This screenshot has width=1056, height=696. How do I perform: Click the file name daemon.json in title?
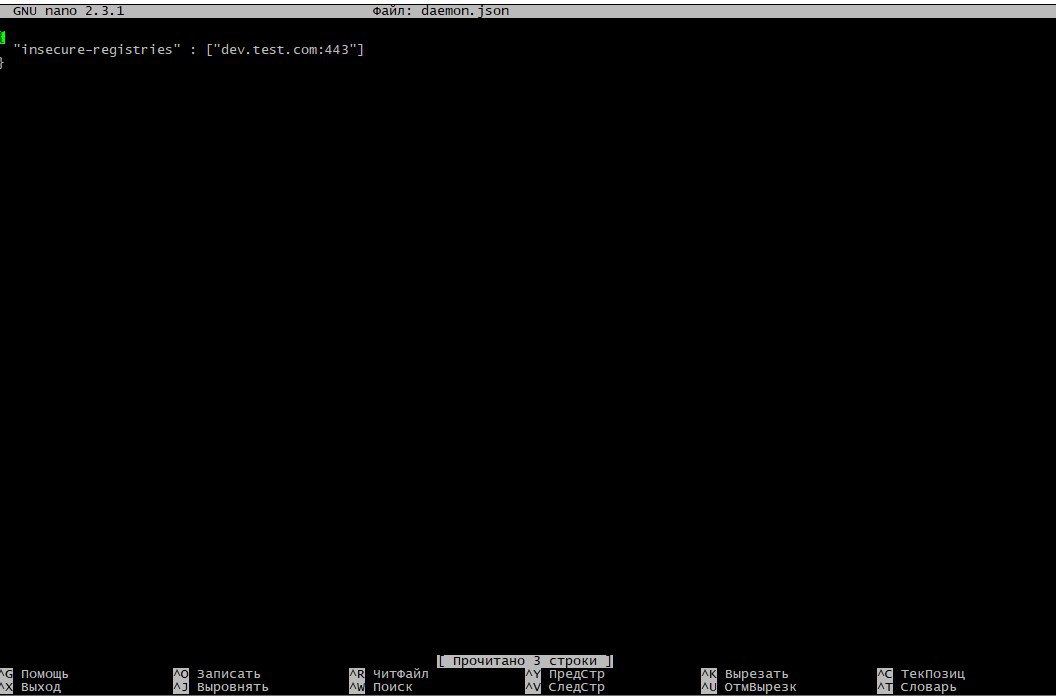coord(465,11)
